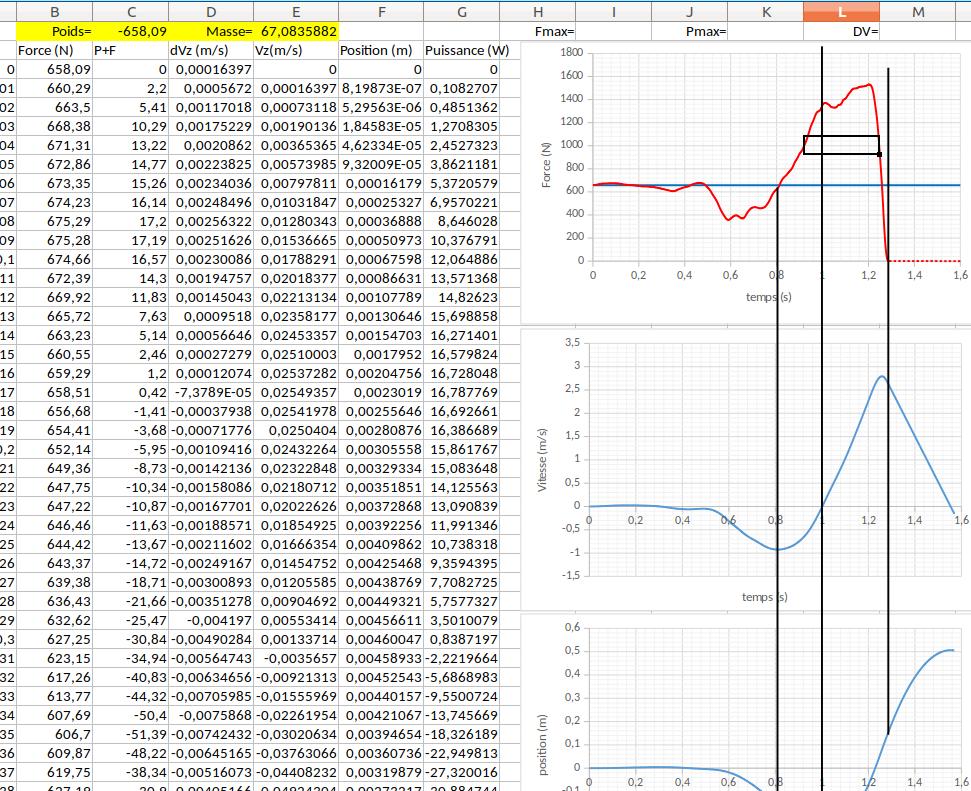971x791 pixels.
Task: Click the "Fmax=" label cell
Action: click(538, 31)
